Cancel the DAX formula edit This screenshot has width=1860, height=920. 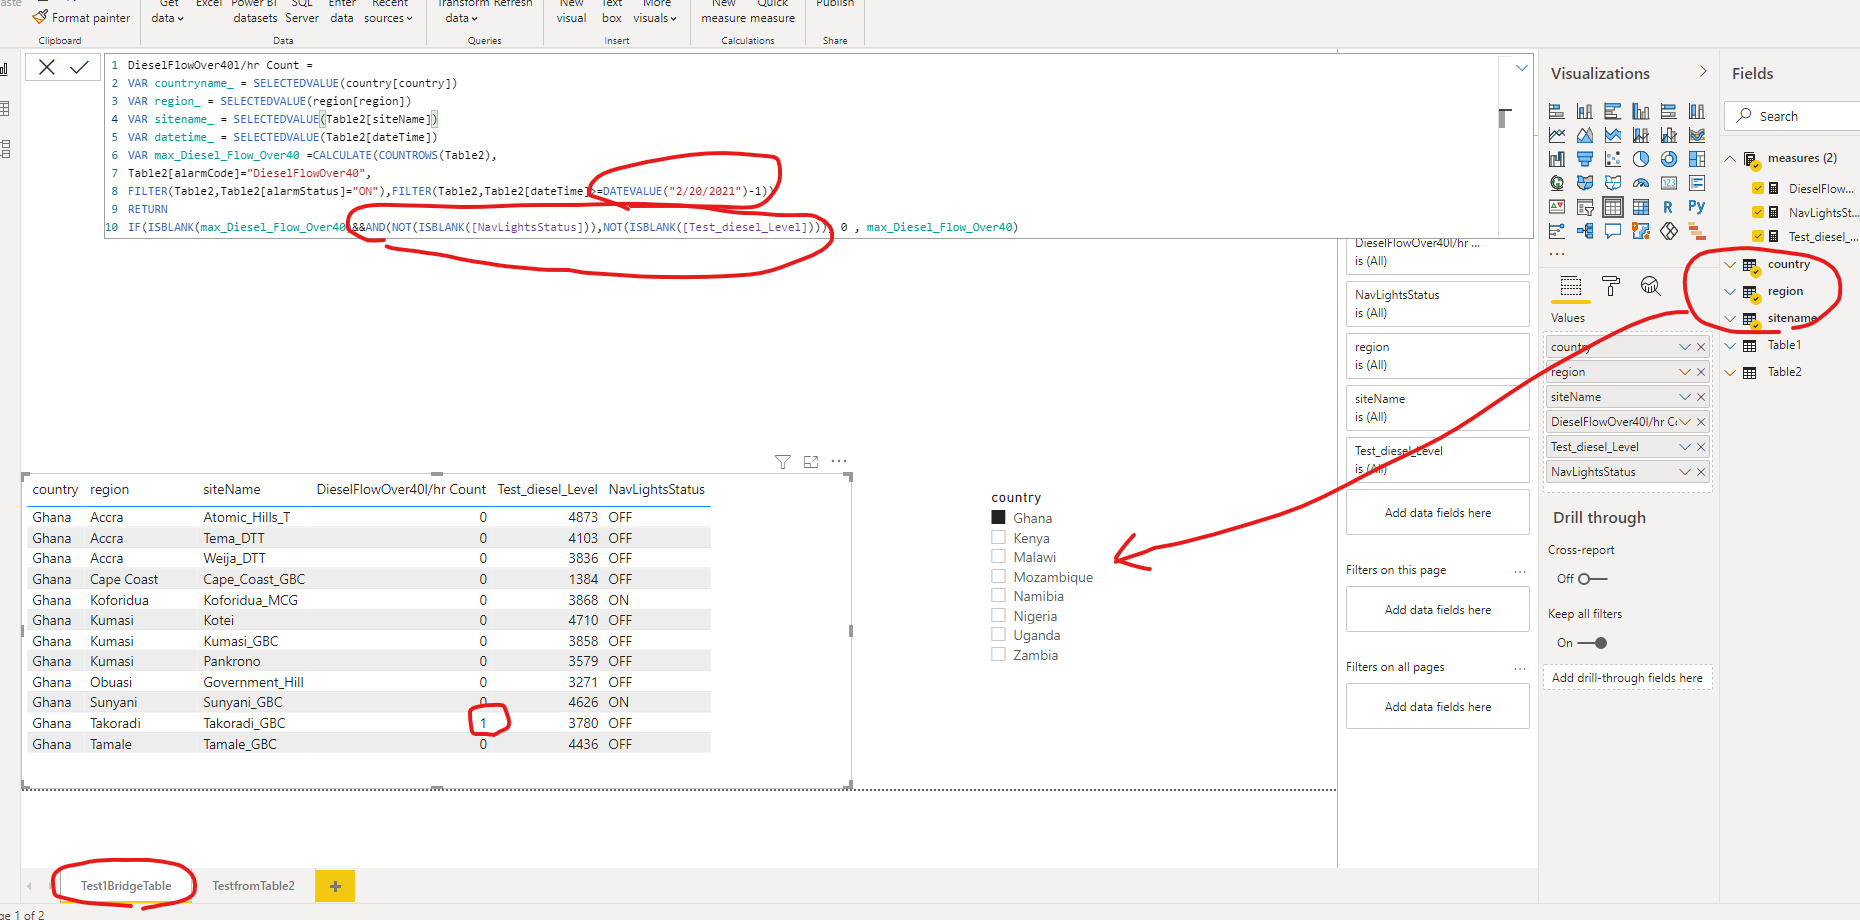[47, 67]
